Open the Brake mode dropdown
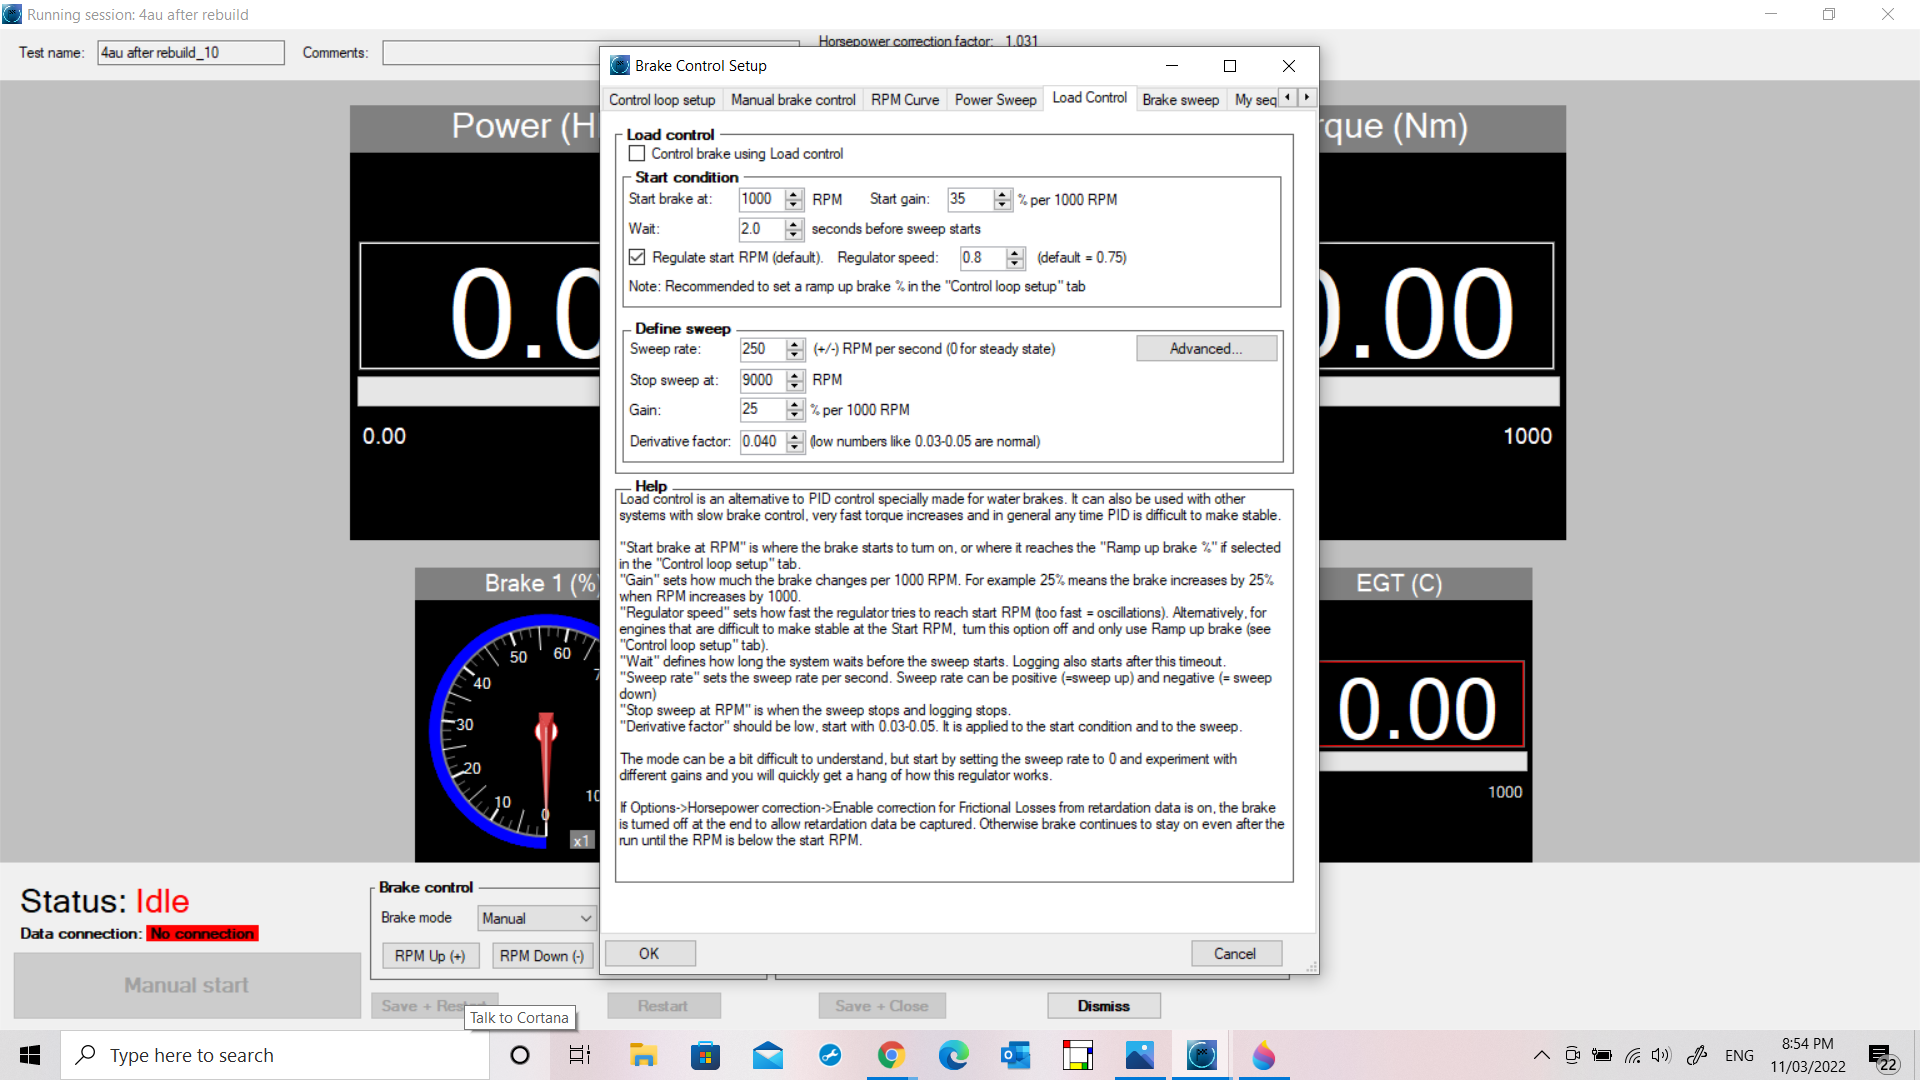The width and height of the screenshot is (1920, 1080). [x=537, y=918]
